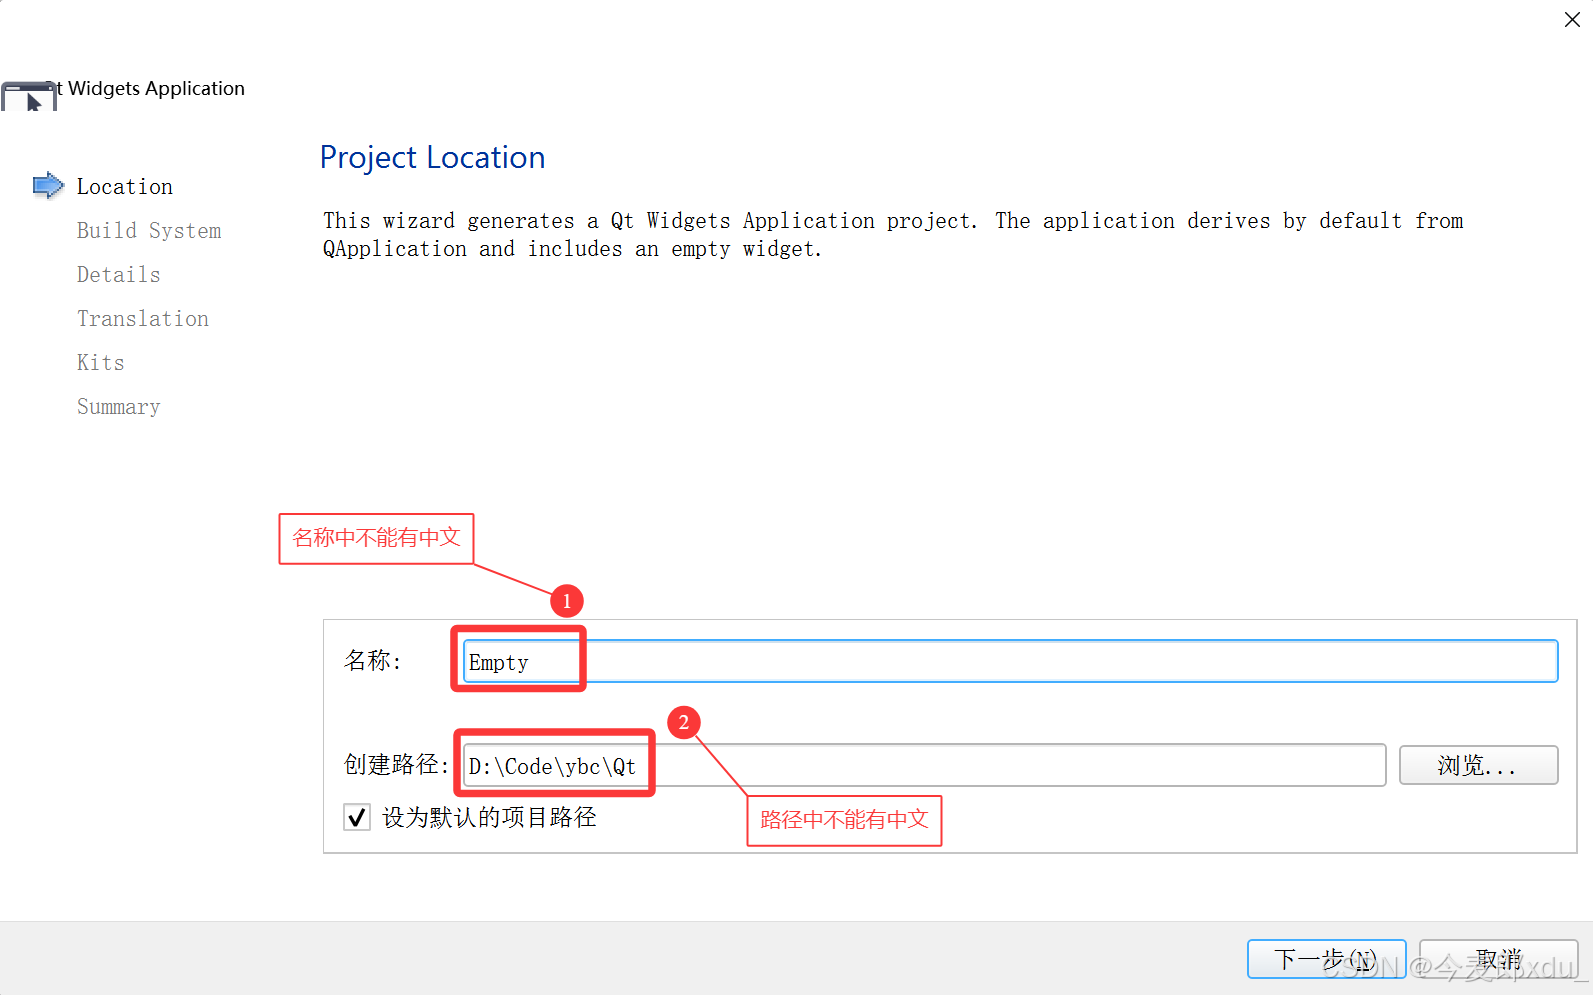Select the Kits wizard step
The image size is (1593, 995).
click(101, 363)
